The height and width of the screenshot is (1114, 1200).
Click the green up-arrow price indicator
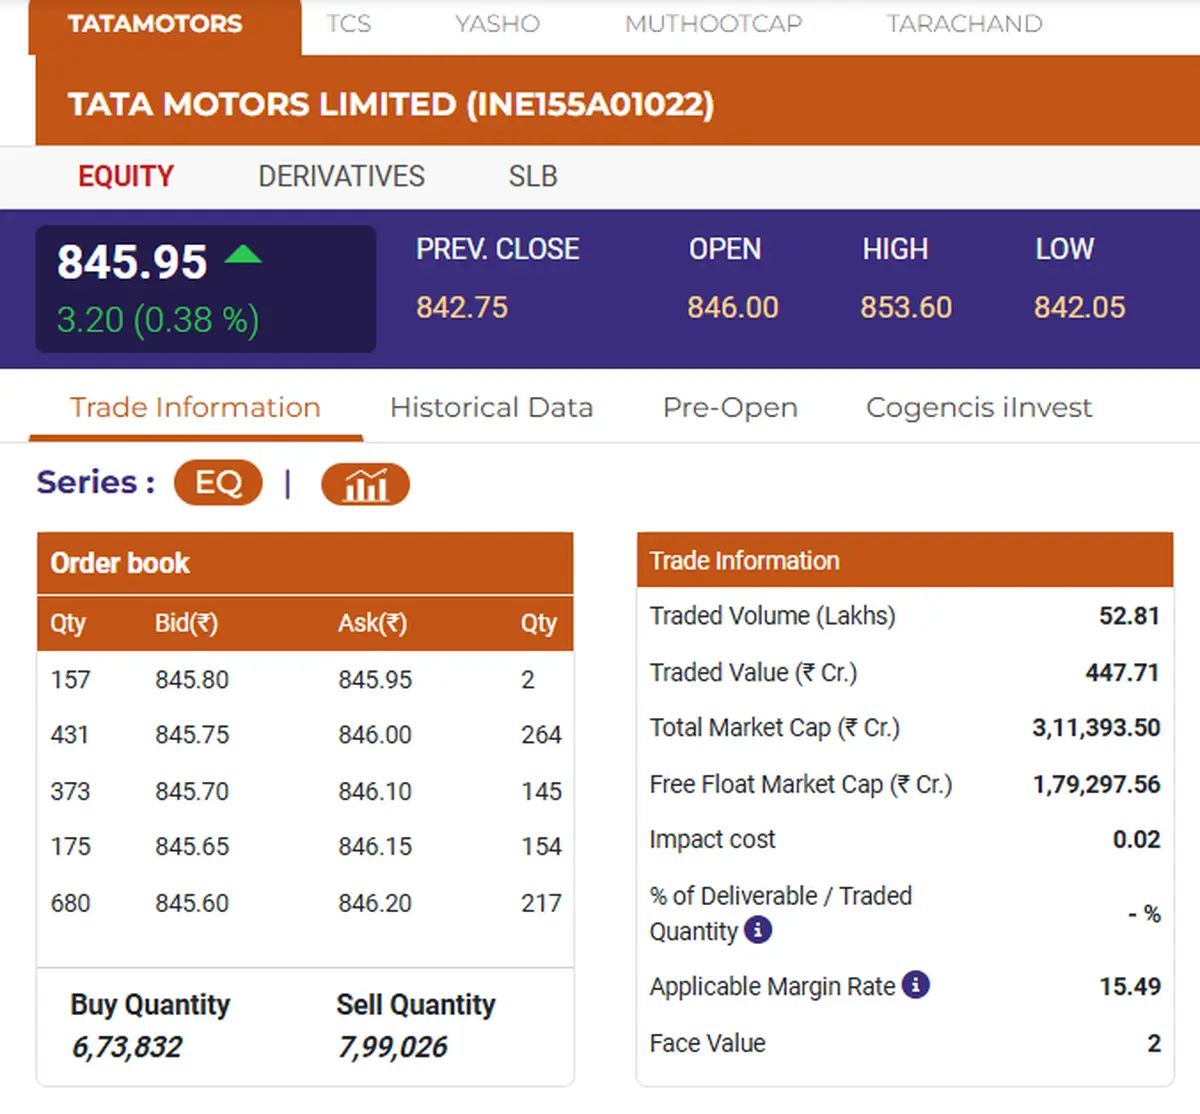coord(243,254)
